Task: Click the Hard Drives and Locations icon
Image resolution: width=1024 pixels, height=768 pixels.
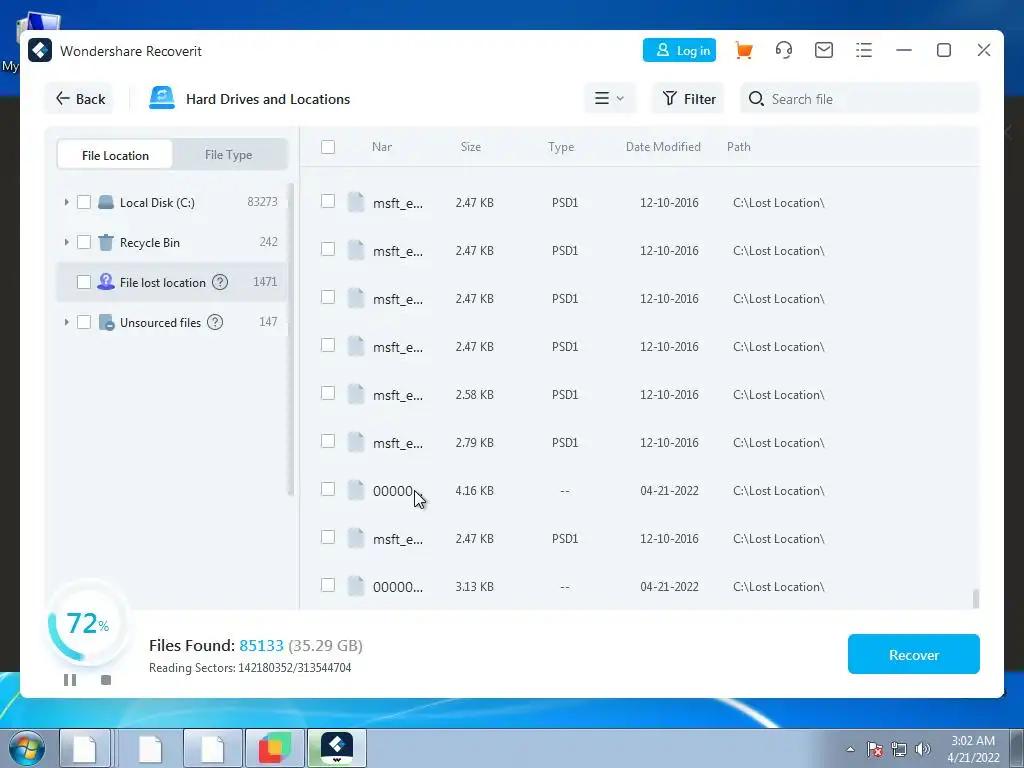Action: pos(162,99)
